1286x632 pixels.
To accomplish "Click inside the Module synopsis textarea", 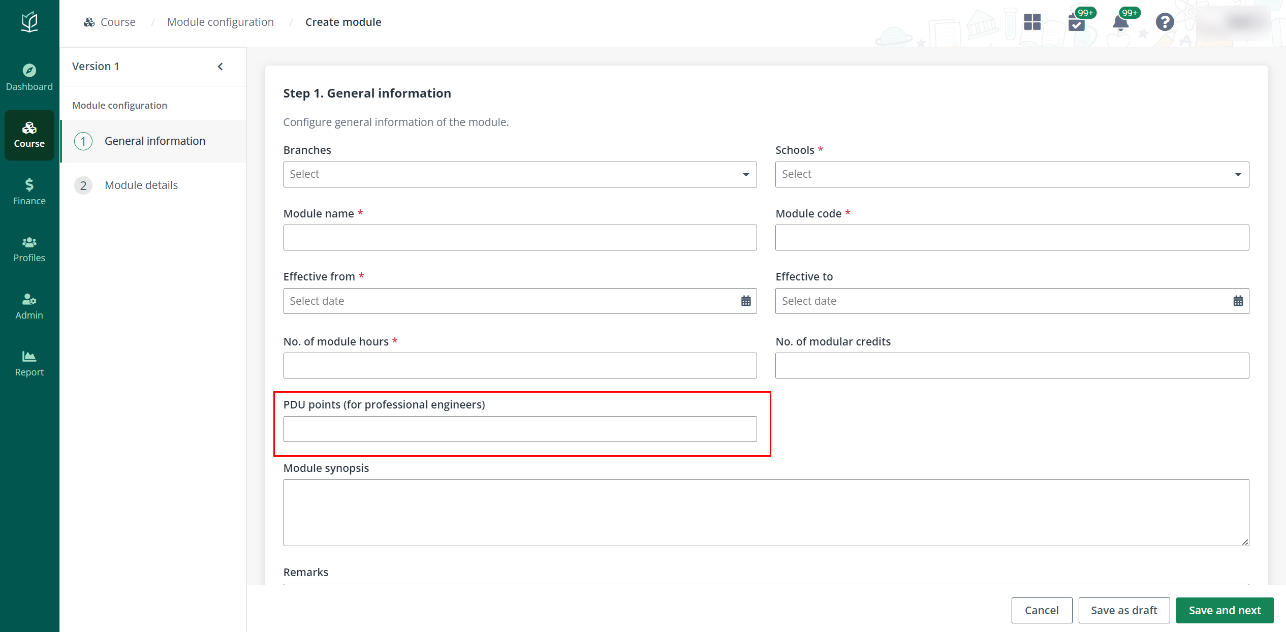I will coord(766,512).
